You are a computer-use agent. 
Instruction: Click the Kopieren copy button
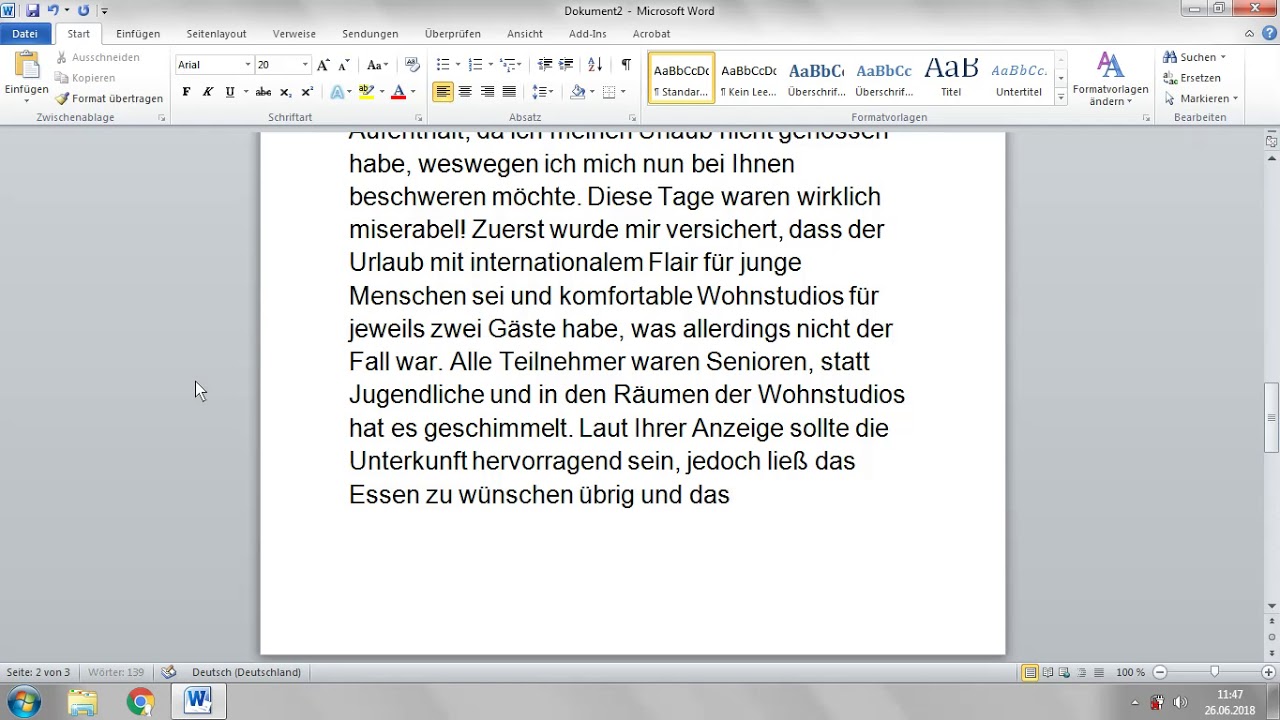(86, 78)
